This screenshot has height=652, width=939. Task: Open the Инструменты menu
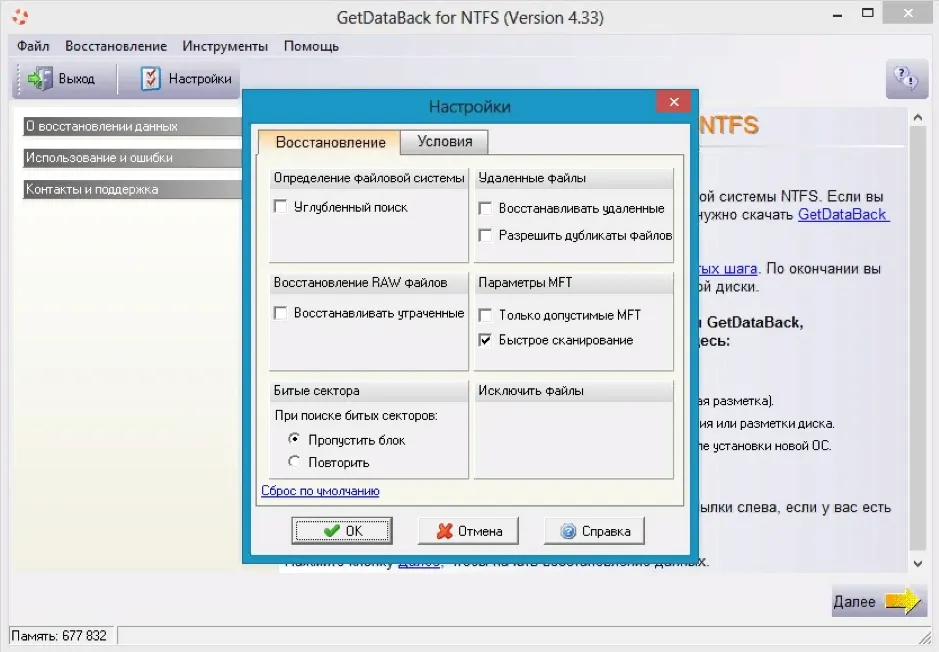coord(225,46)
